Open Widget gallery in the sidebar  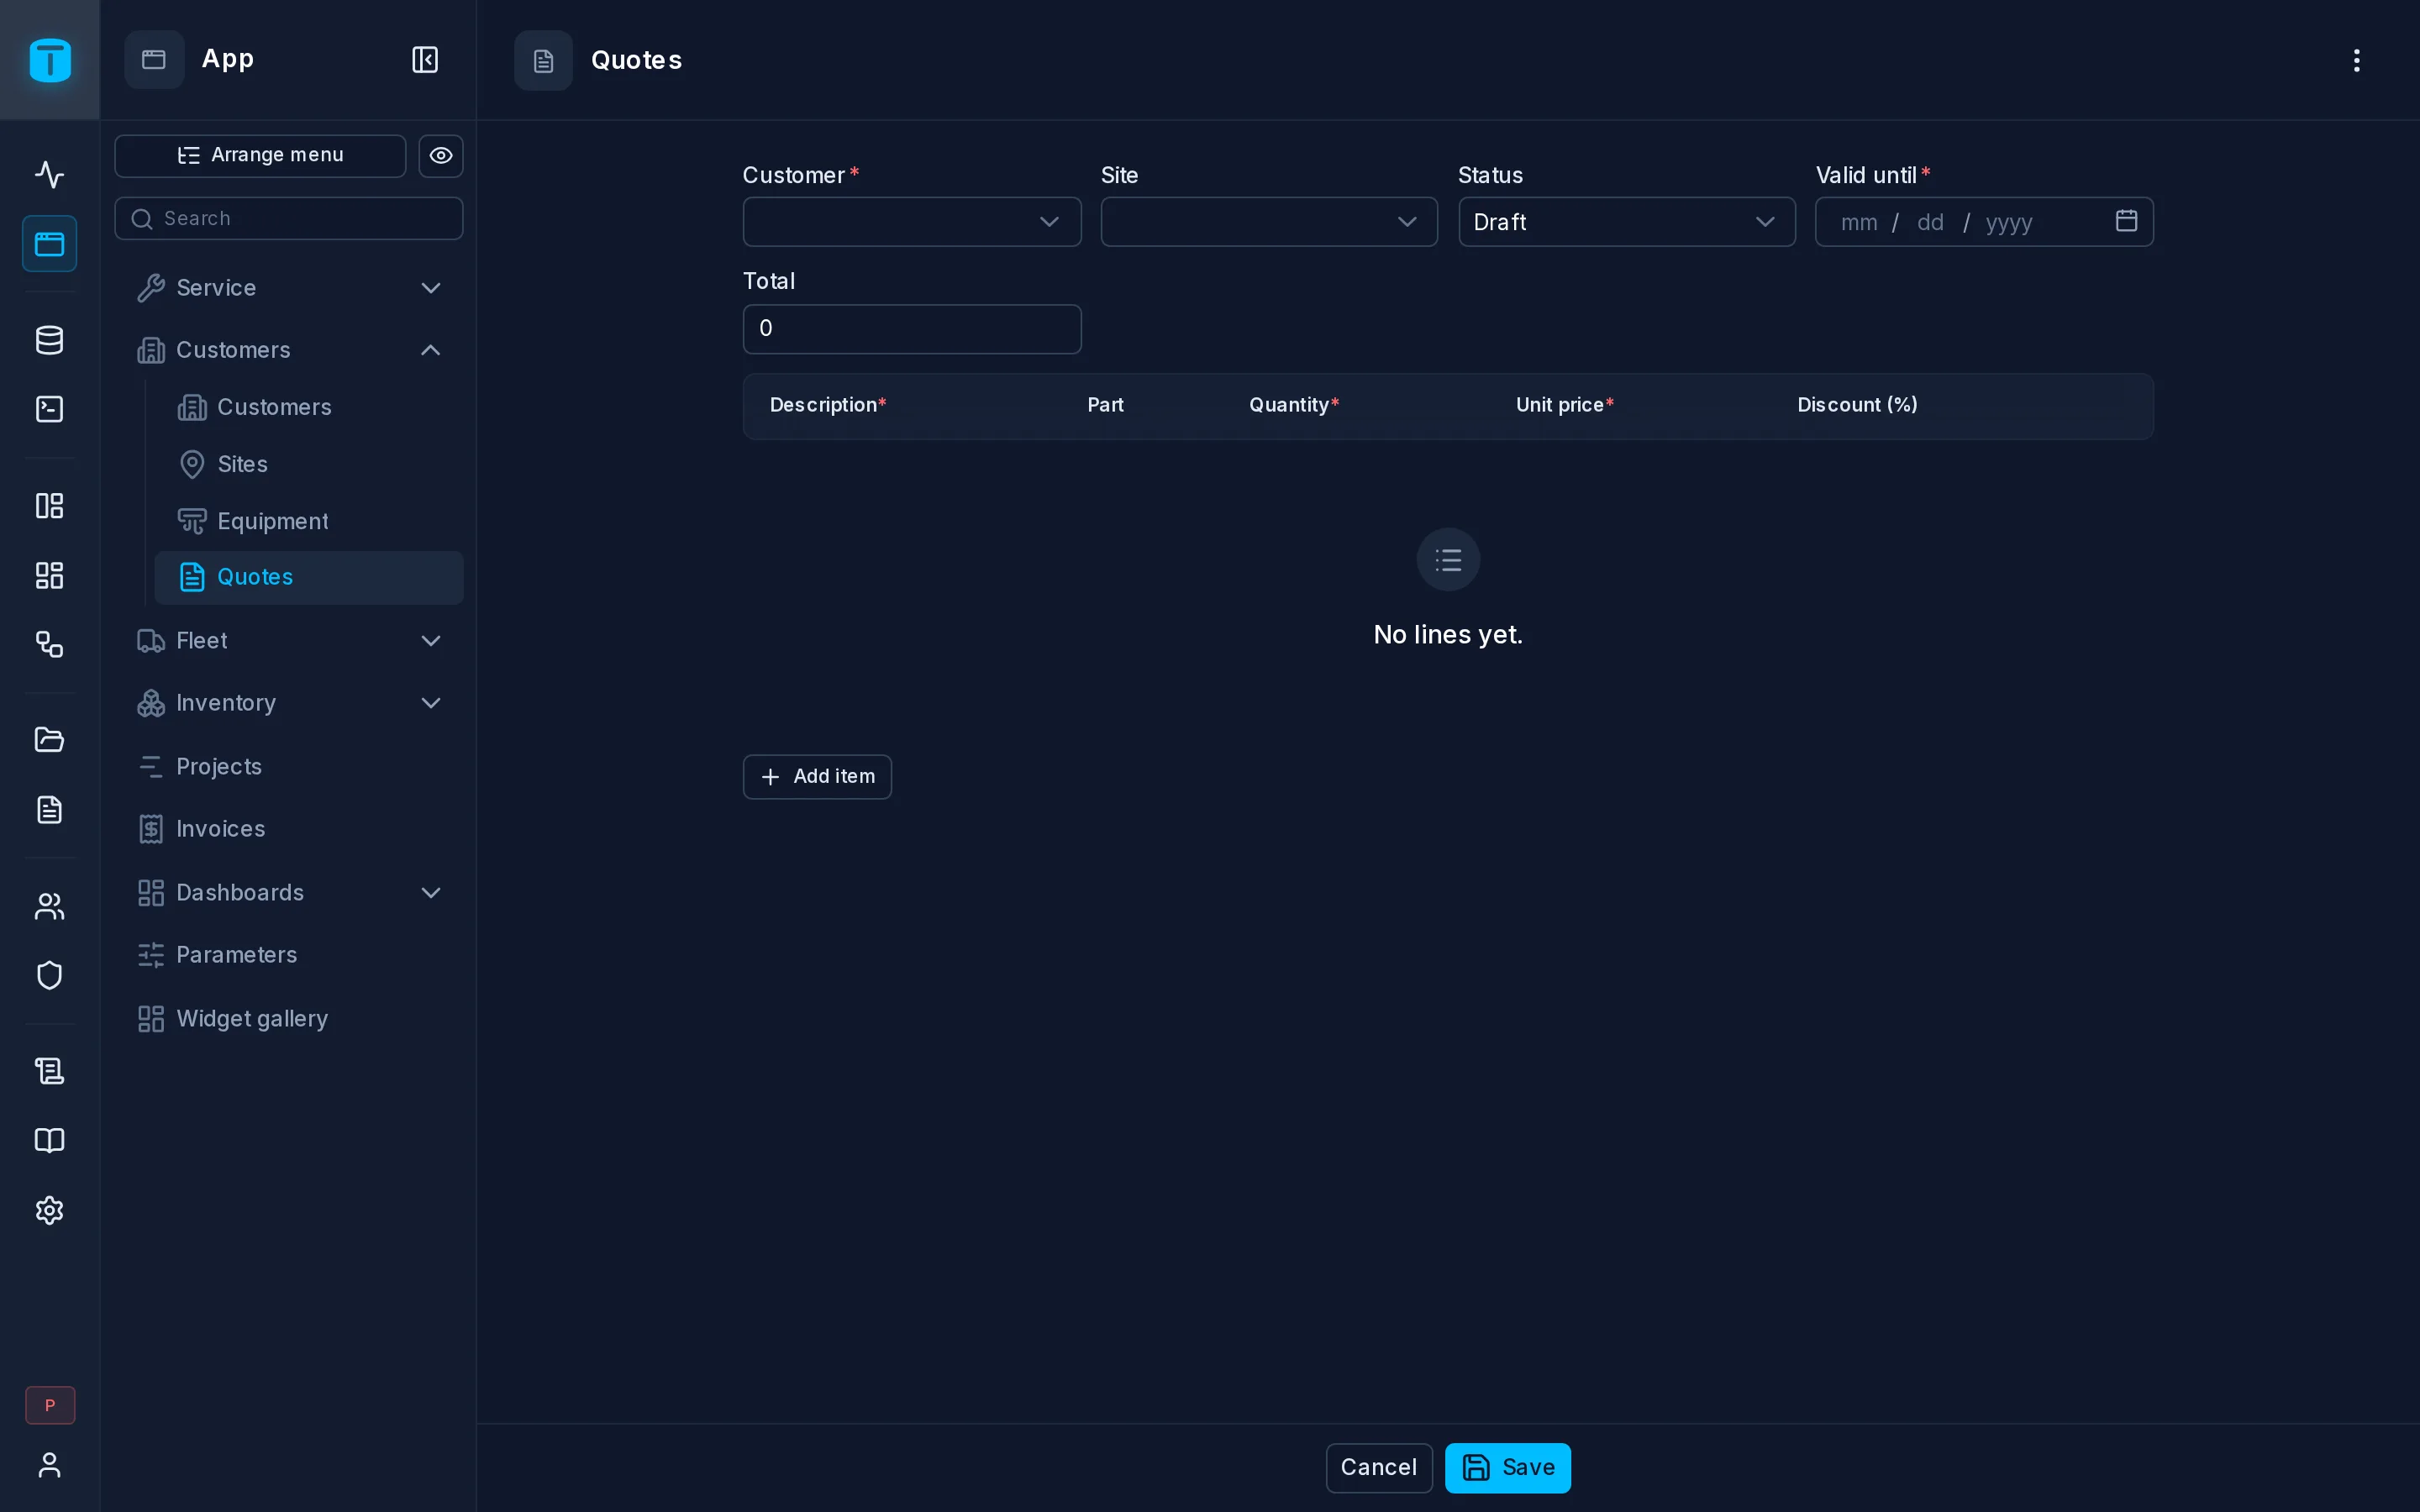point(289,1019)
